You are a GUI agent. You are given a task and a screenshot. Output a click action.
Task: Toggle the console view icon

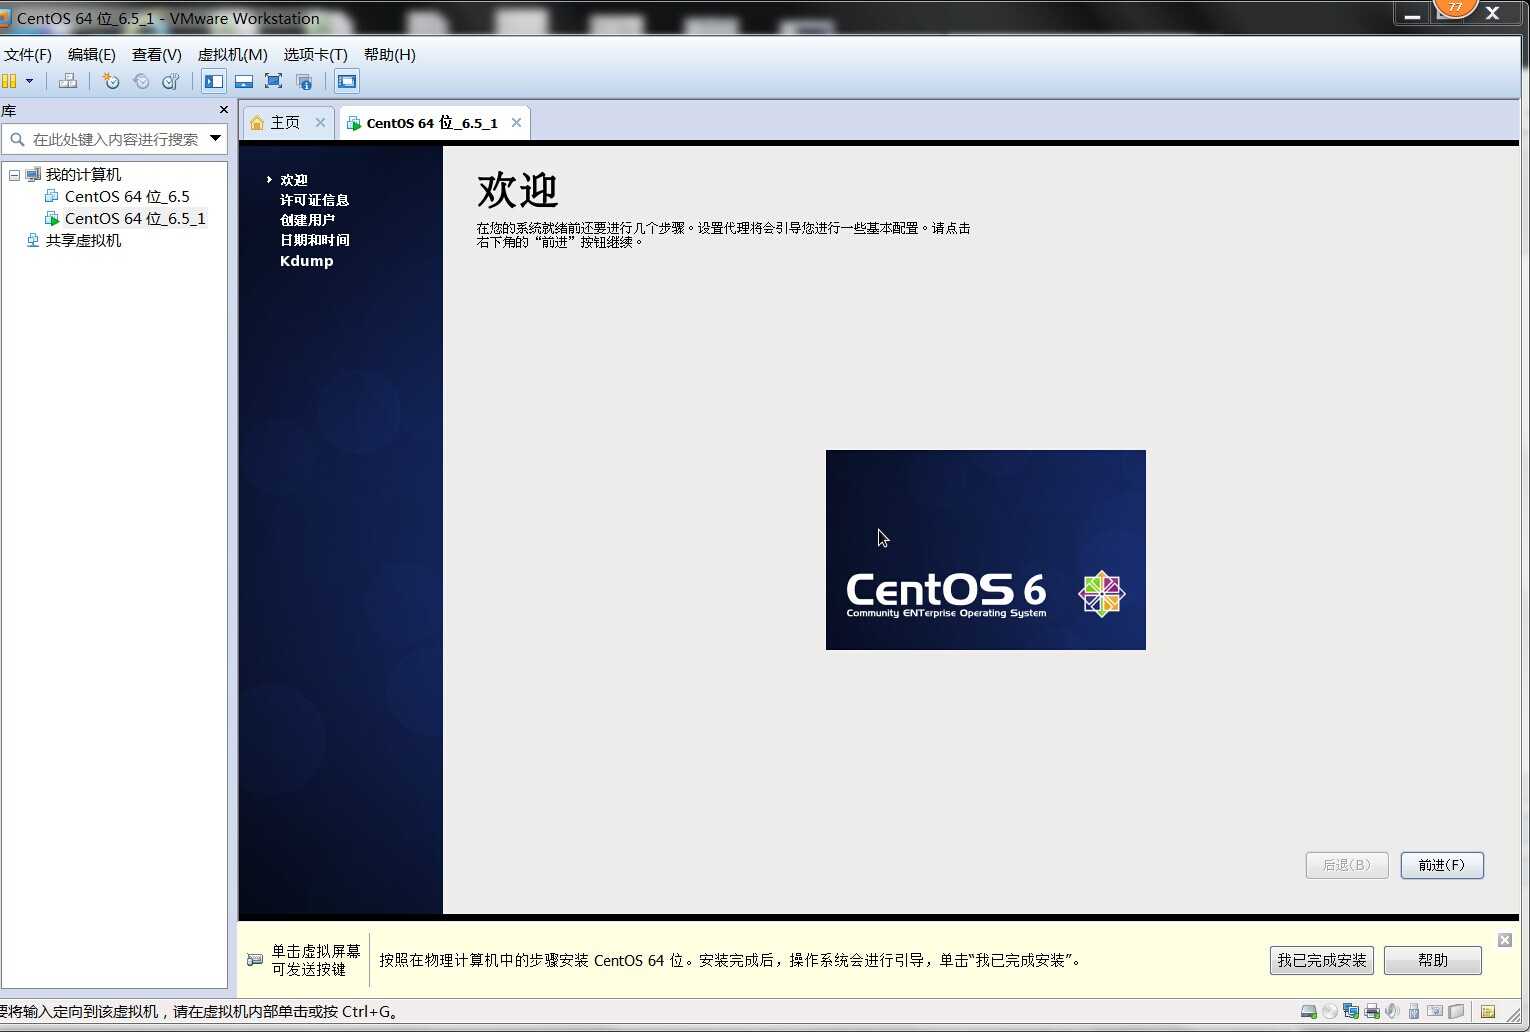[x=347, y=81]
